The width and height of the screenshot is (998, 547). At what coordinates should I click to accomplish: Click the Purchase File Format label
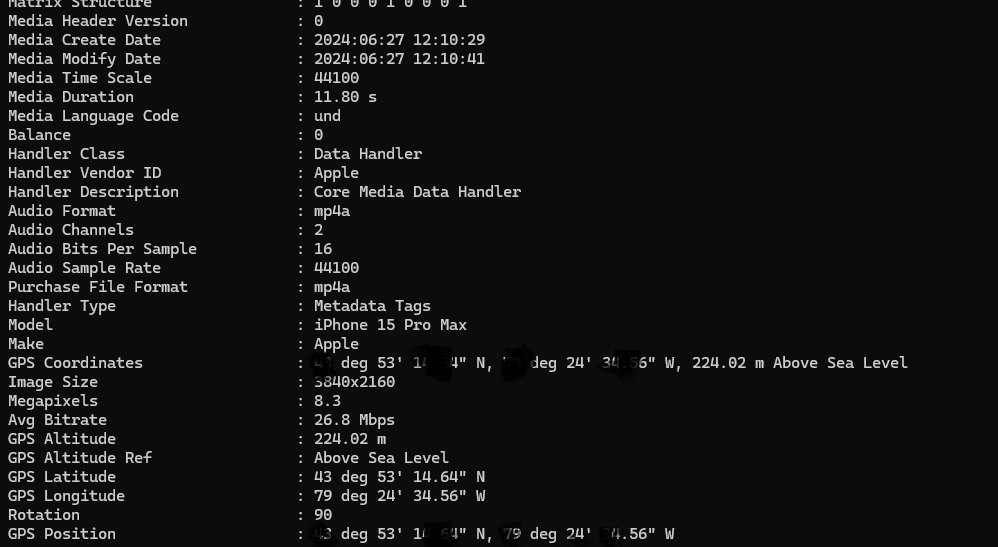[x=98, y=287]
